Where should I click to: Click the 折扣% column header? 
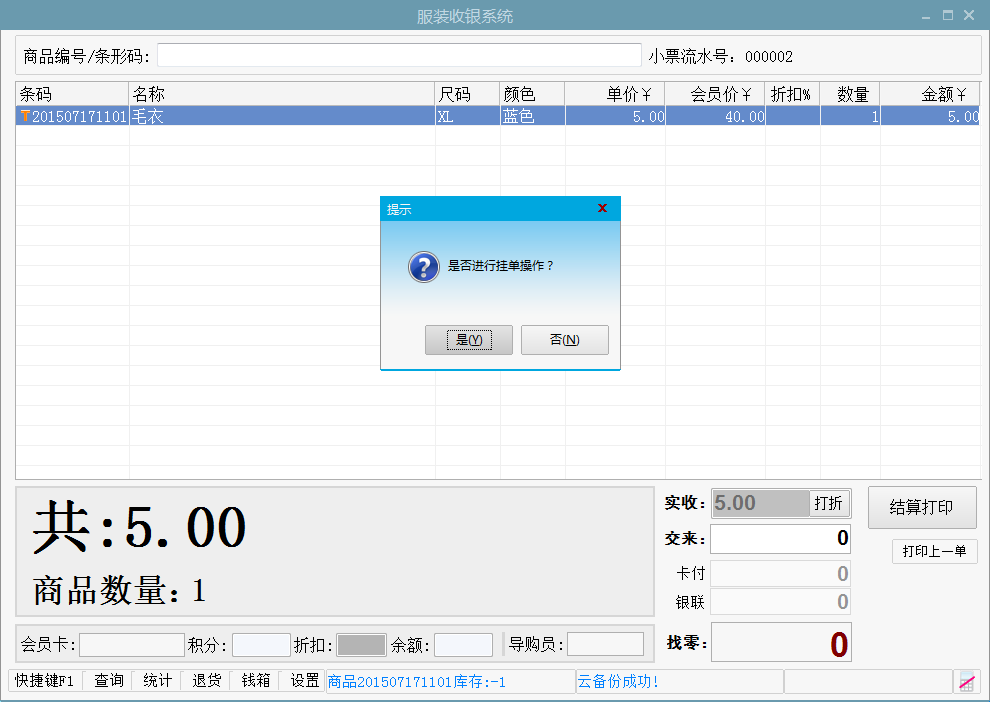(792, 94)
